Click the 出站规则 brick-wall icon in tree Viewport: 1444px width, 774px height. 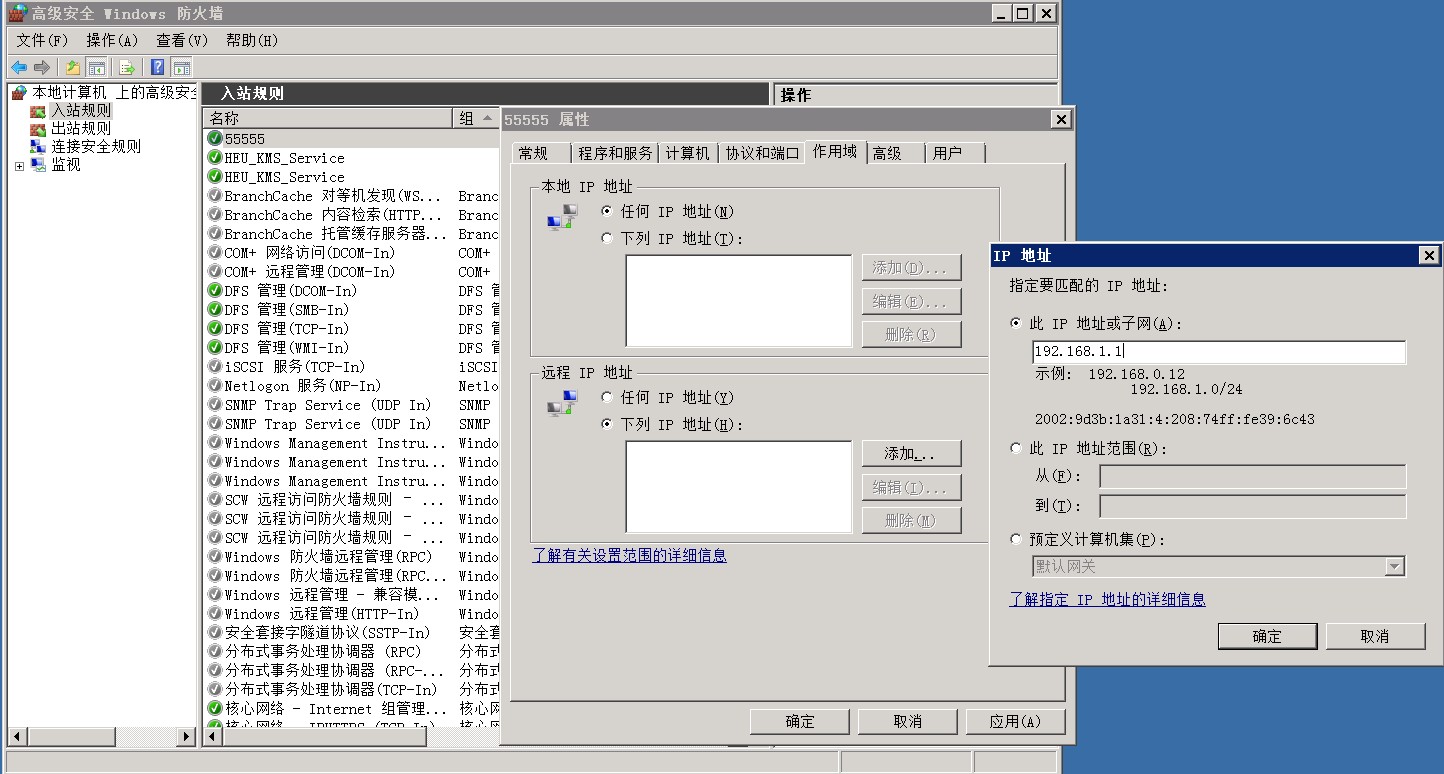click(x=38, y=129)
